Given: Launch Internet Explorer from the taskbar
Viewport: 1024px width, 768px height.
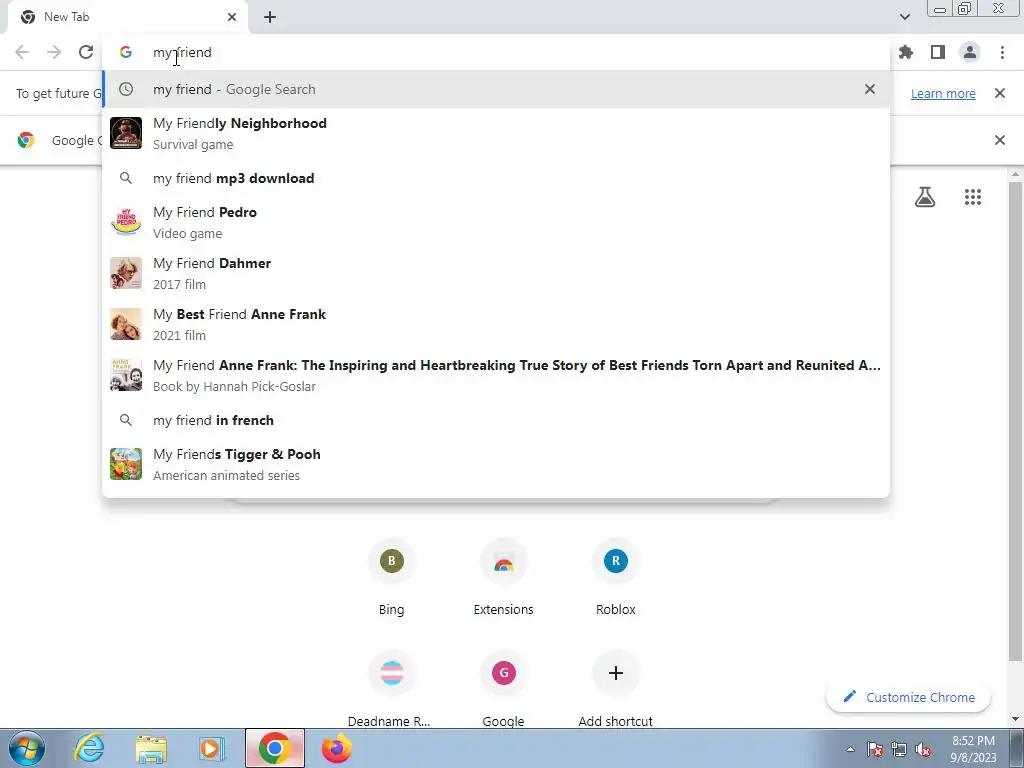Looking at the screenshot, I should (x=89, y=748).
